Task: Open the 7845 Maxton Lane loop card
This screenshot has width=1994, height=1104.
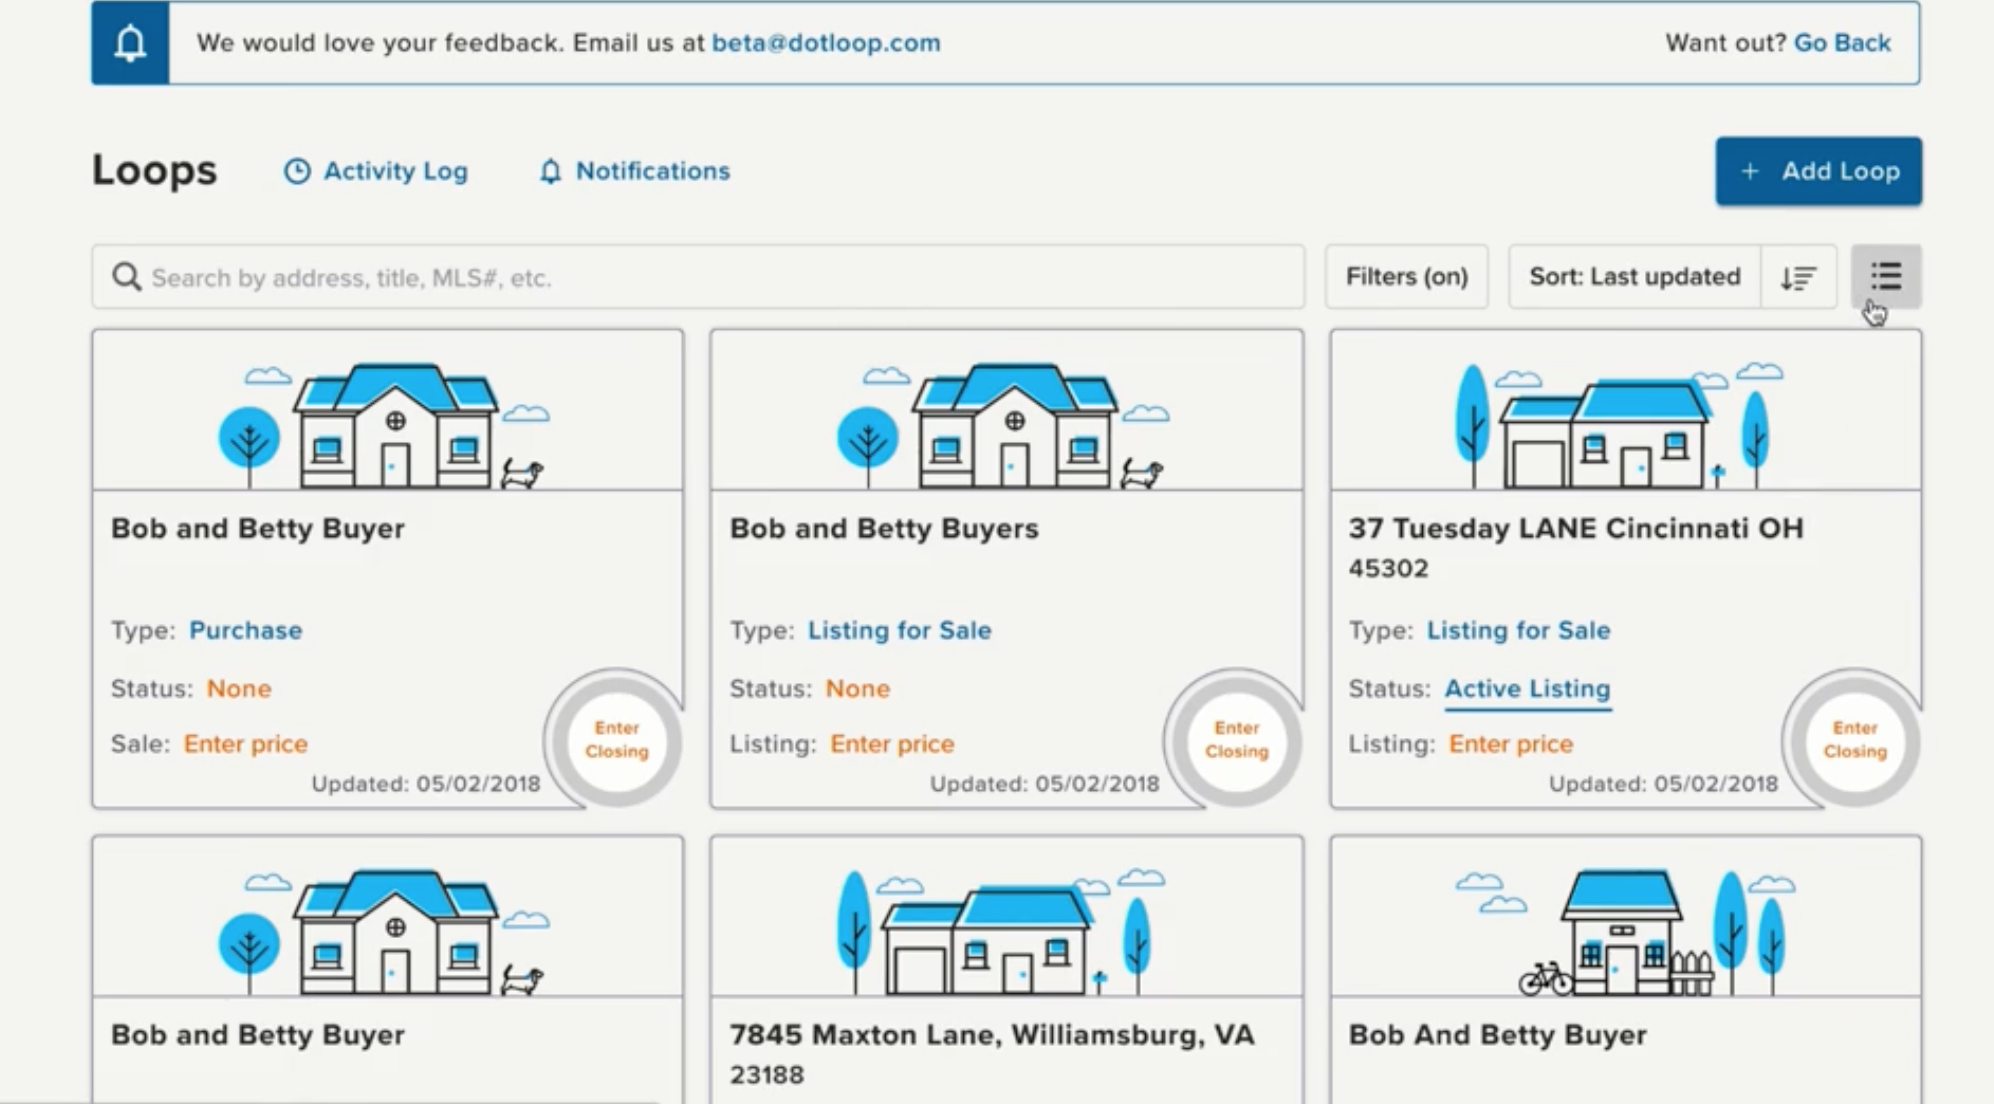Action: point(991,1035)
